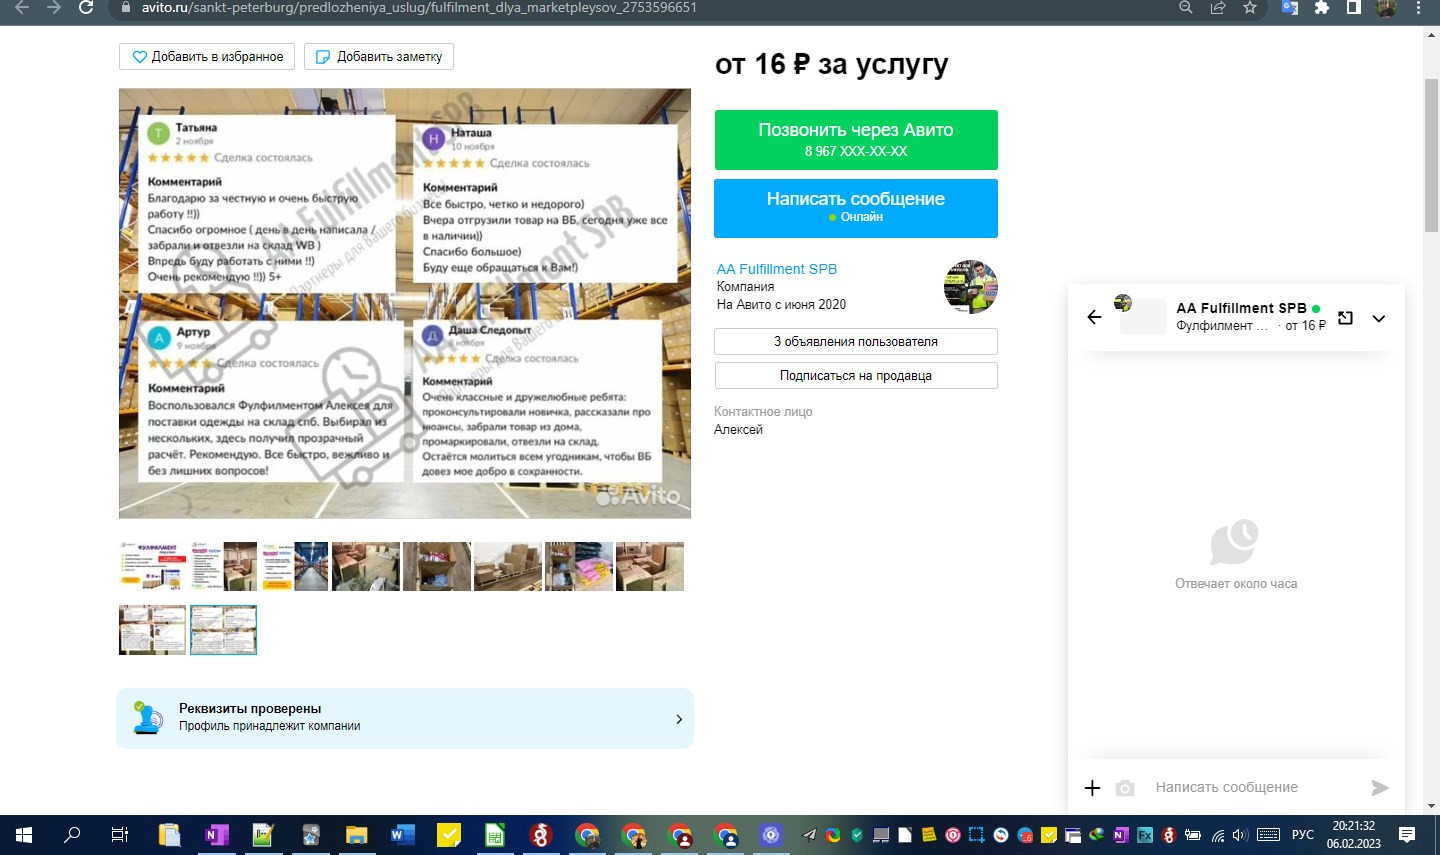Viewport: 1440px width, 855px height.
Task: Open Word from taskbar
Action: [403, 834]
